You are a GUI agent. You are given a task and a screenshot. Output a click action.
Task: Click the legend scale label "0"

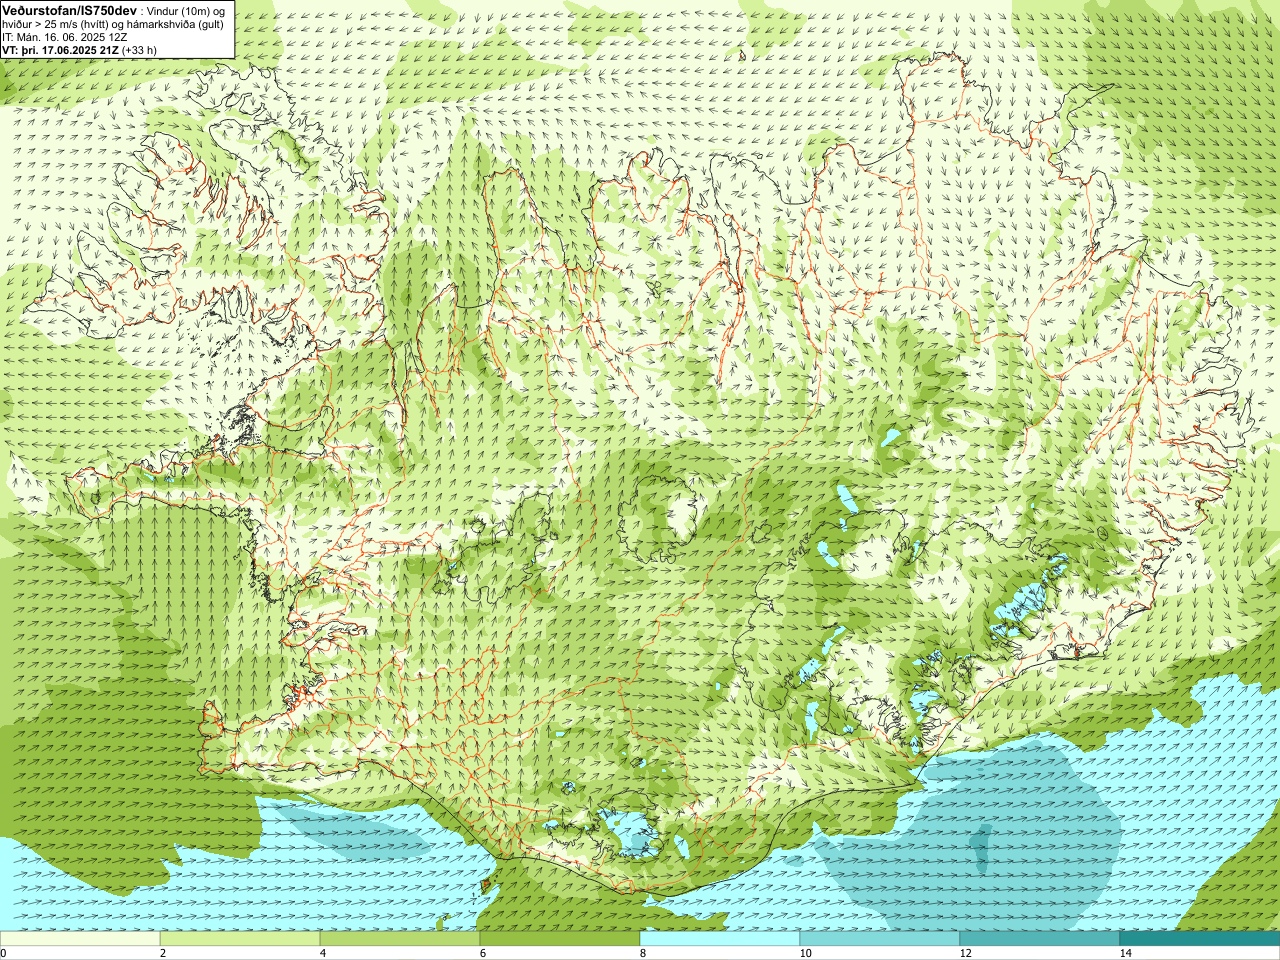click(x=3, y=953)
